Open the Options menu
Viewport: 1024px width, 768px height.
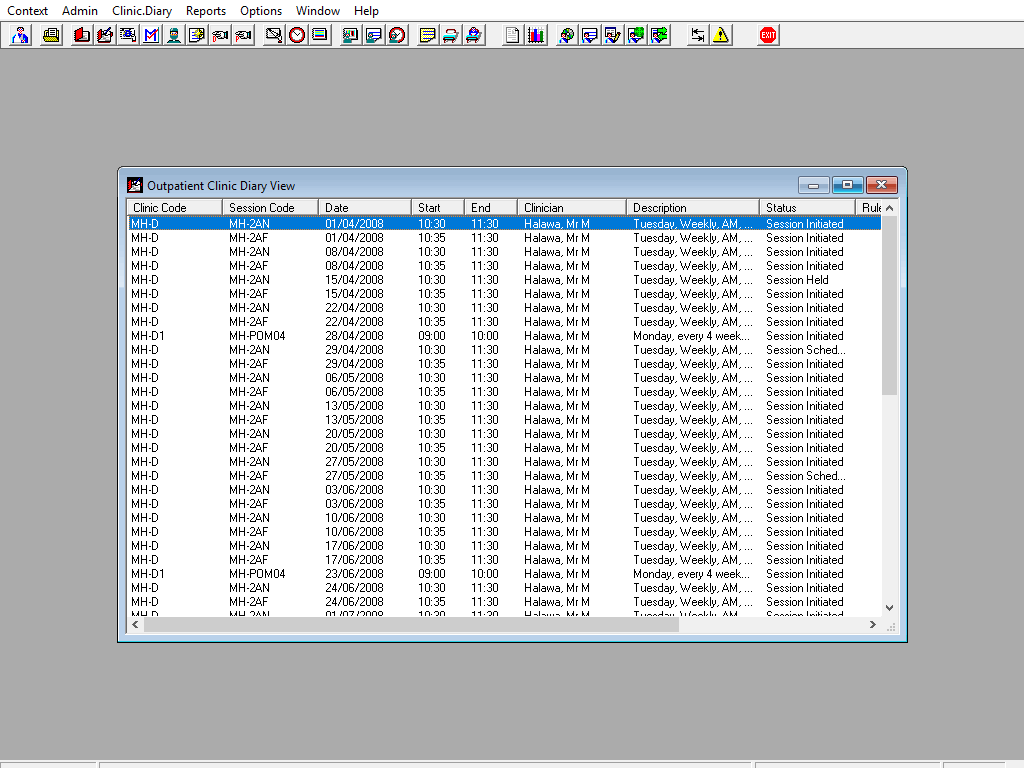(261, 10)
